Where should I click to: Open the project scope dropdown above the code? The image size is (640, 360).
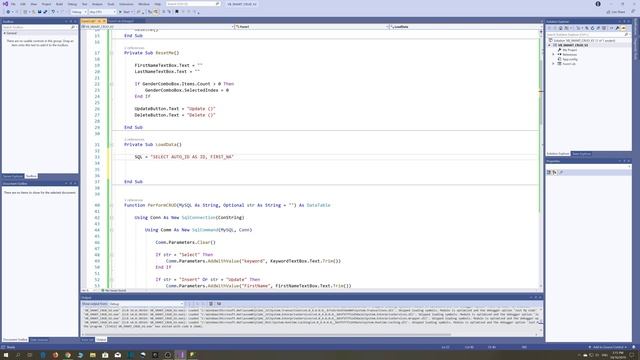point(157,27)
